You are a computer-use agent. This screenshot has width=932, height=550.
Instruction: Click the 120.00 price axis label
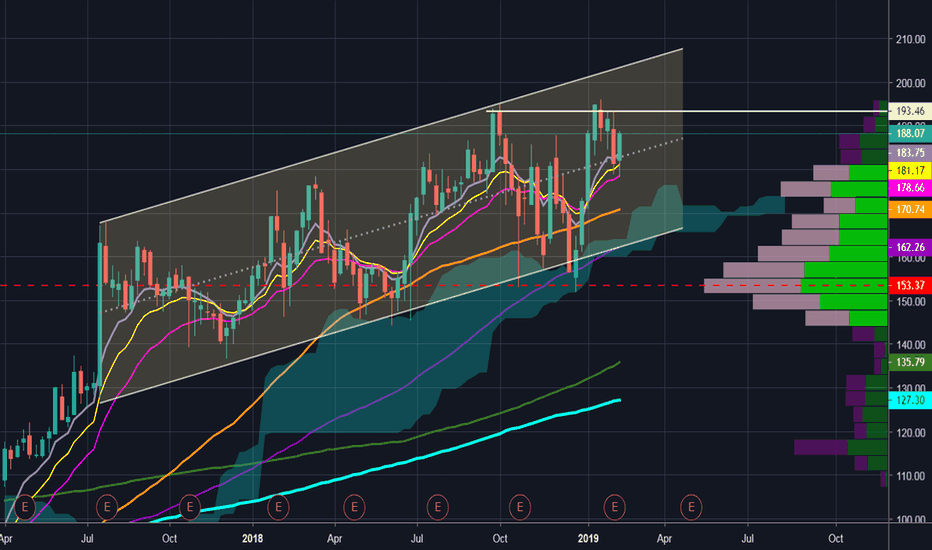coord(911,432)
